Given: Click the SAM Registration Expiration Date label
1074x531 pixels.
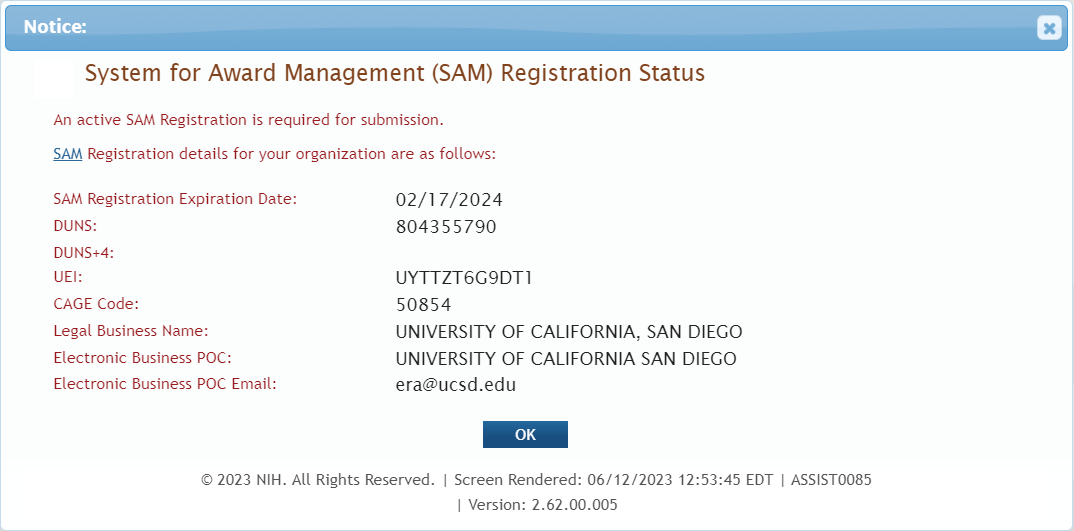Looking at the screenshot, I should [175, 199].
